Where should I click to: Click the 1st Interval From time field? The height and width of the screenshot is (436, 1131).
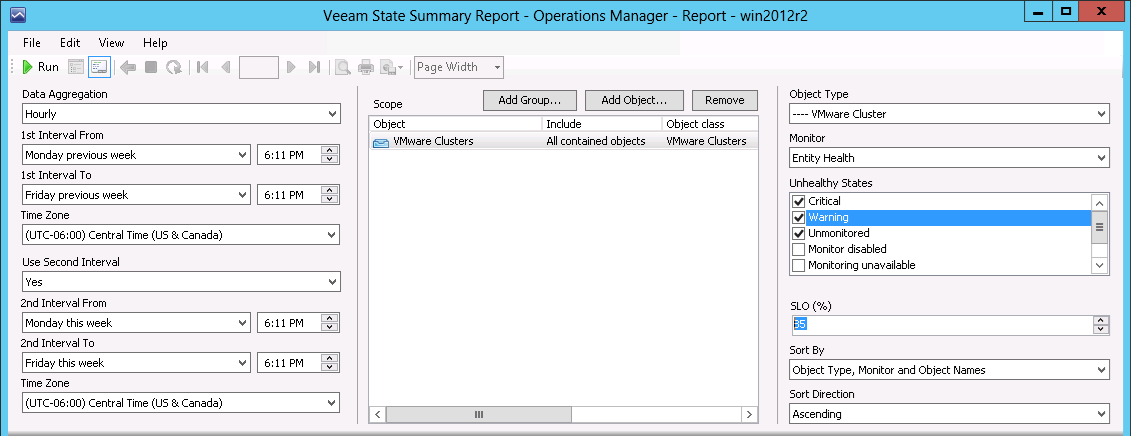point(289,154)
